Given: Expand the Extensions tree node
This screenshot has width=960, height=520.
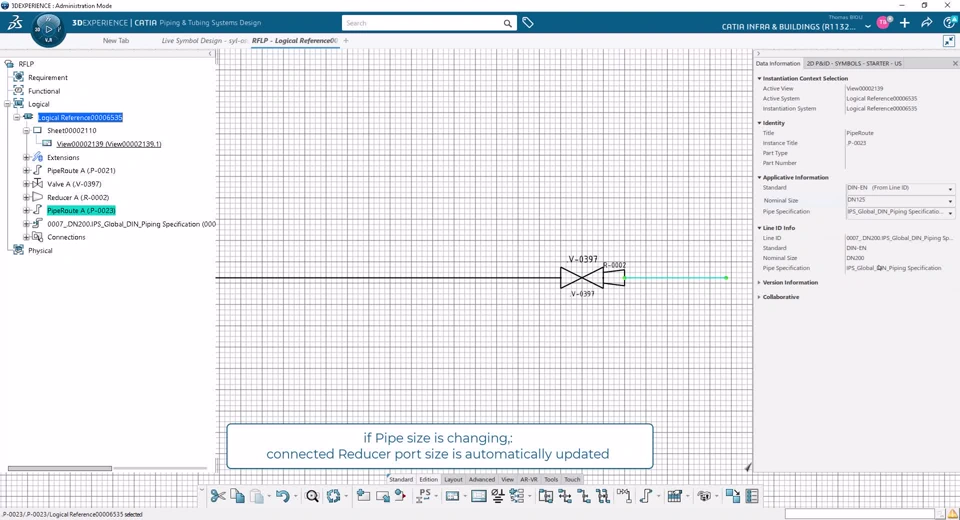Looking at the screenshot, I should [26, 157].
